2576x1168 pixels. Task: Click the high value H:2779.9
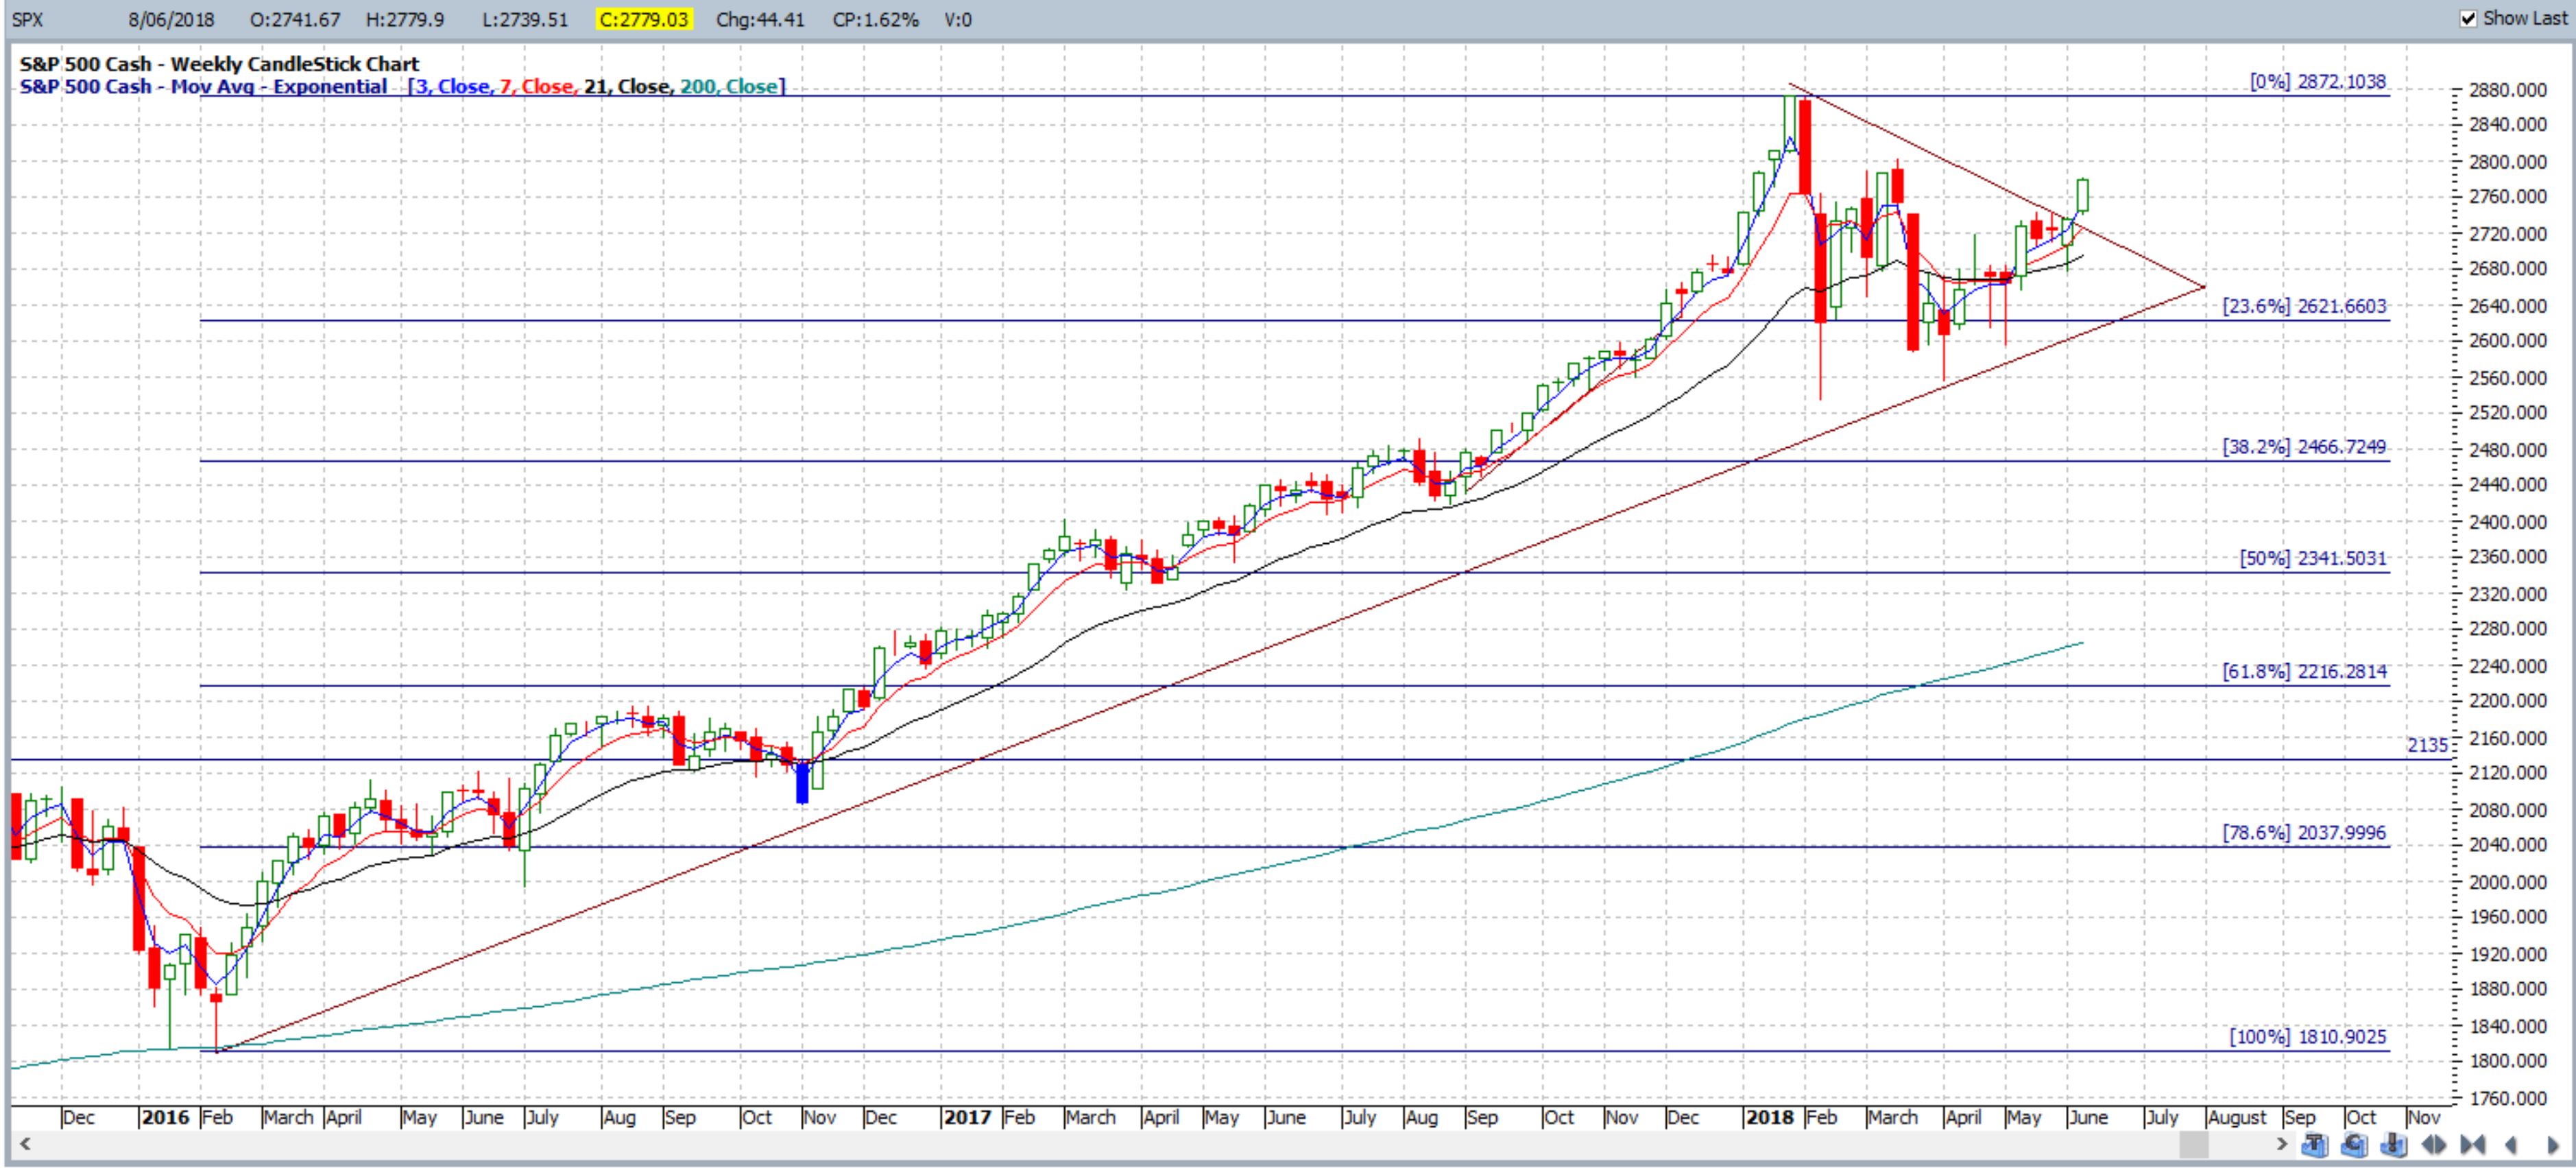(405, 19)
